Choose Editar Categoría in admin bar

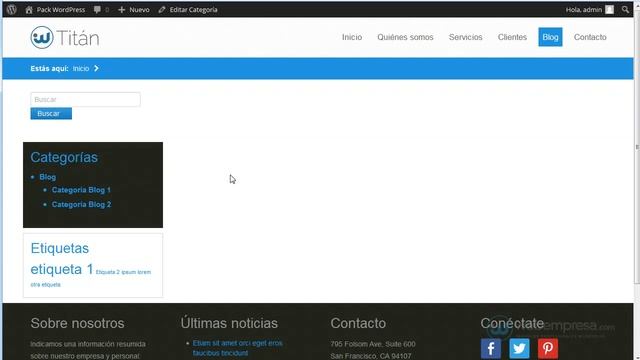click(188, 9)
